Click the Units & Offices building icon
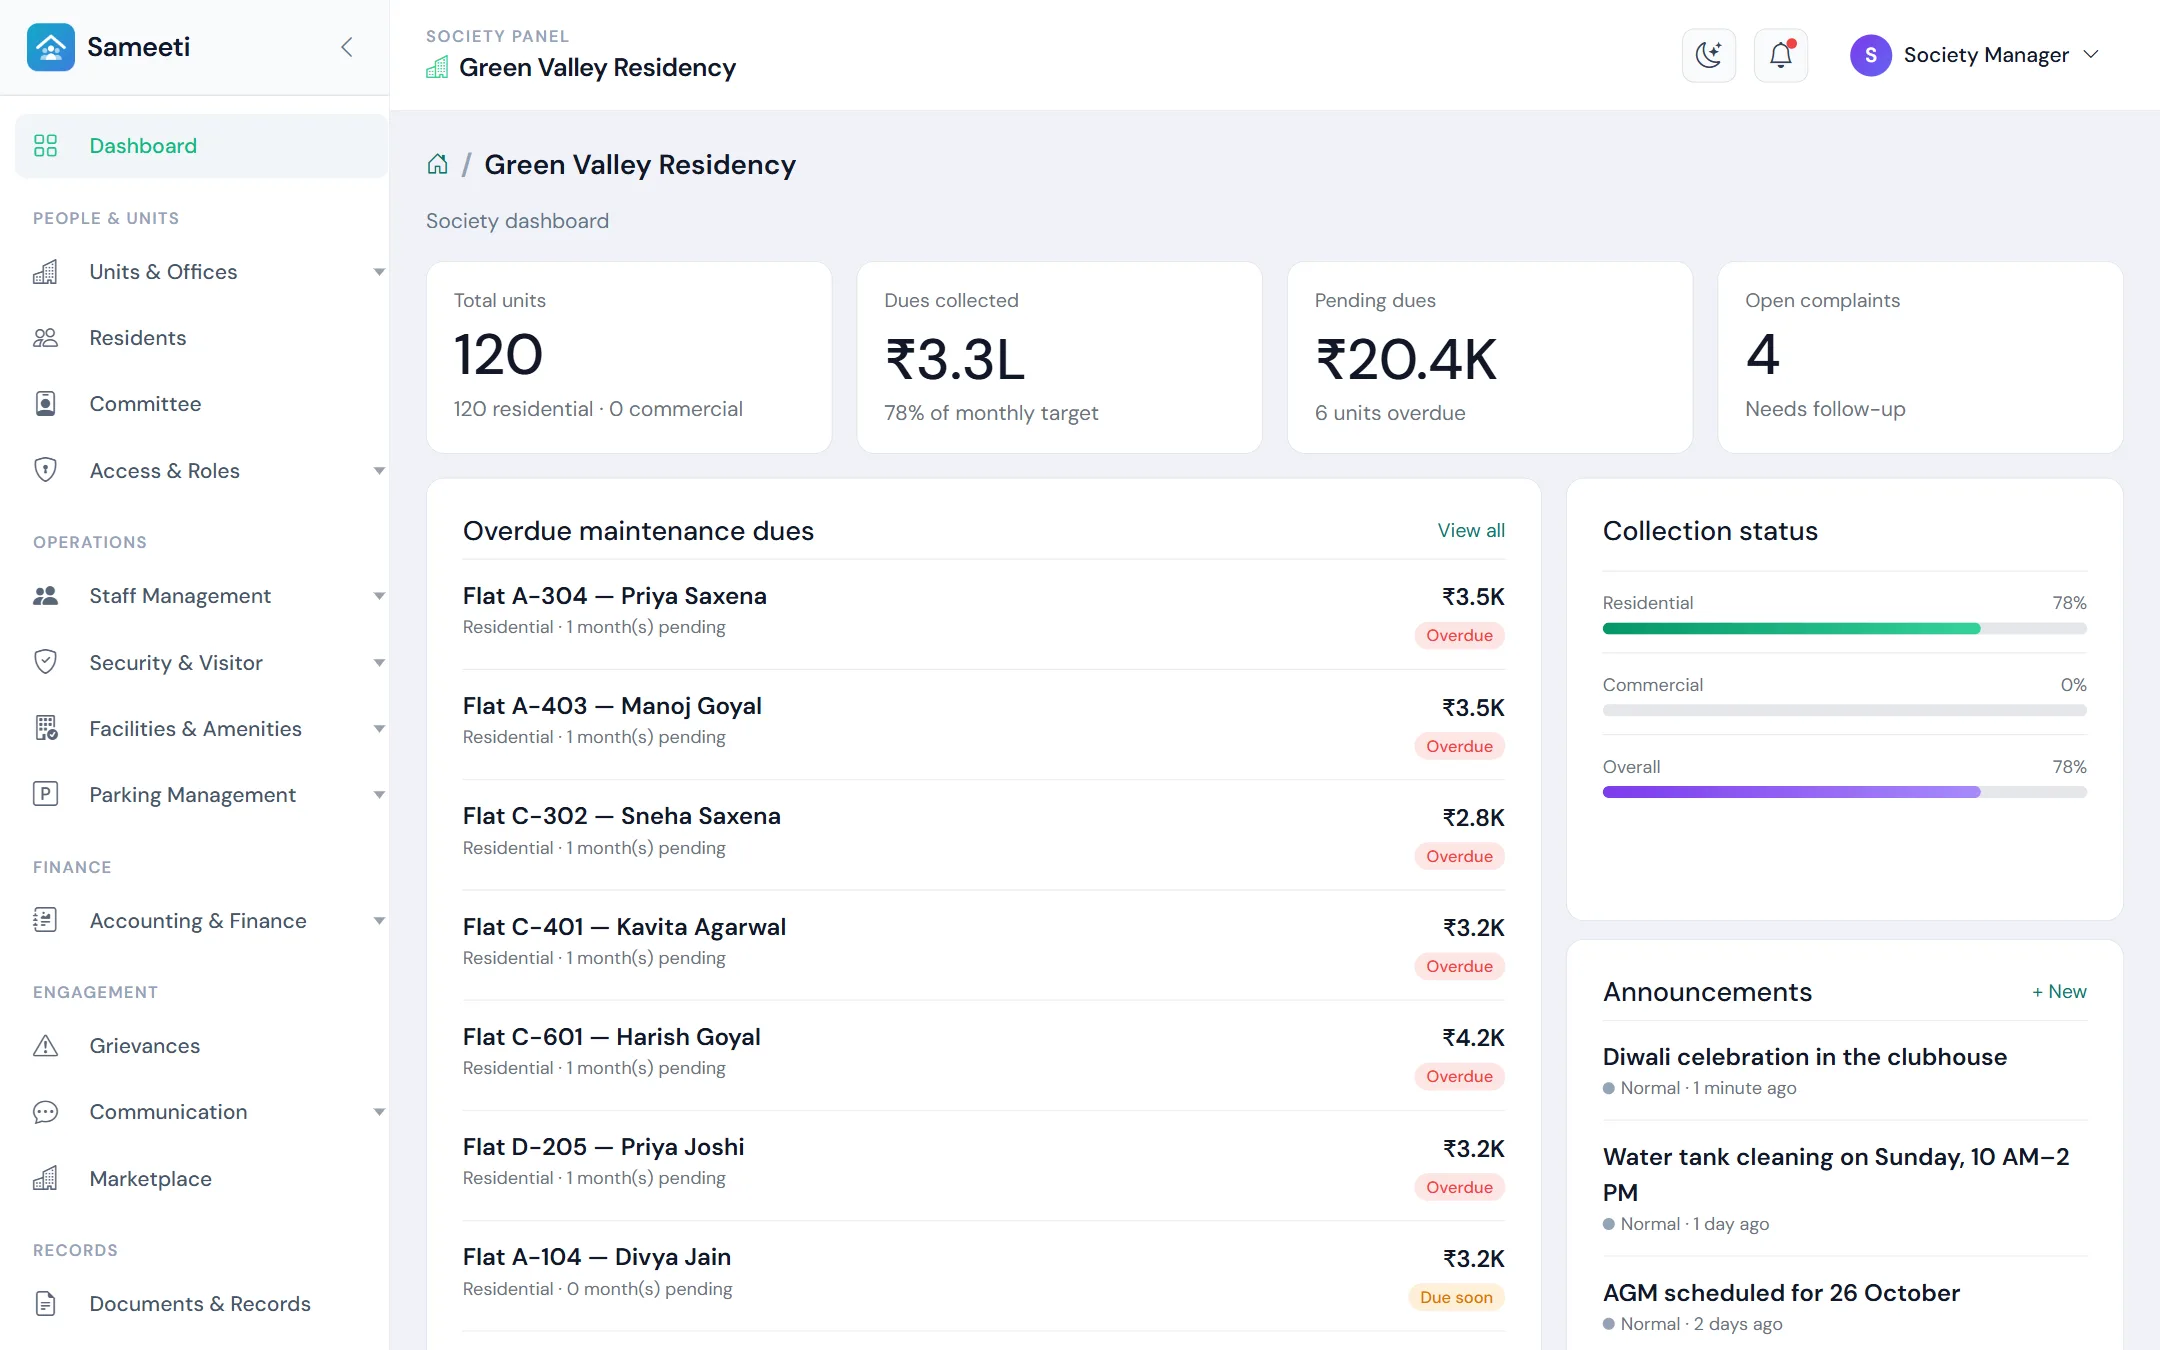This screenshot has width=2160, height=1350. coord(45,272)
